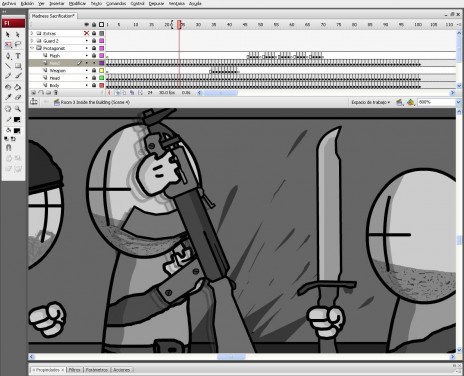The width and height of the screenshot is (464, 376).
Task: Click the Edit Symbols icon
Action: point(411,102)
